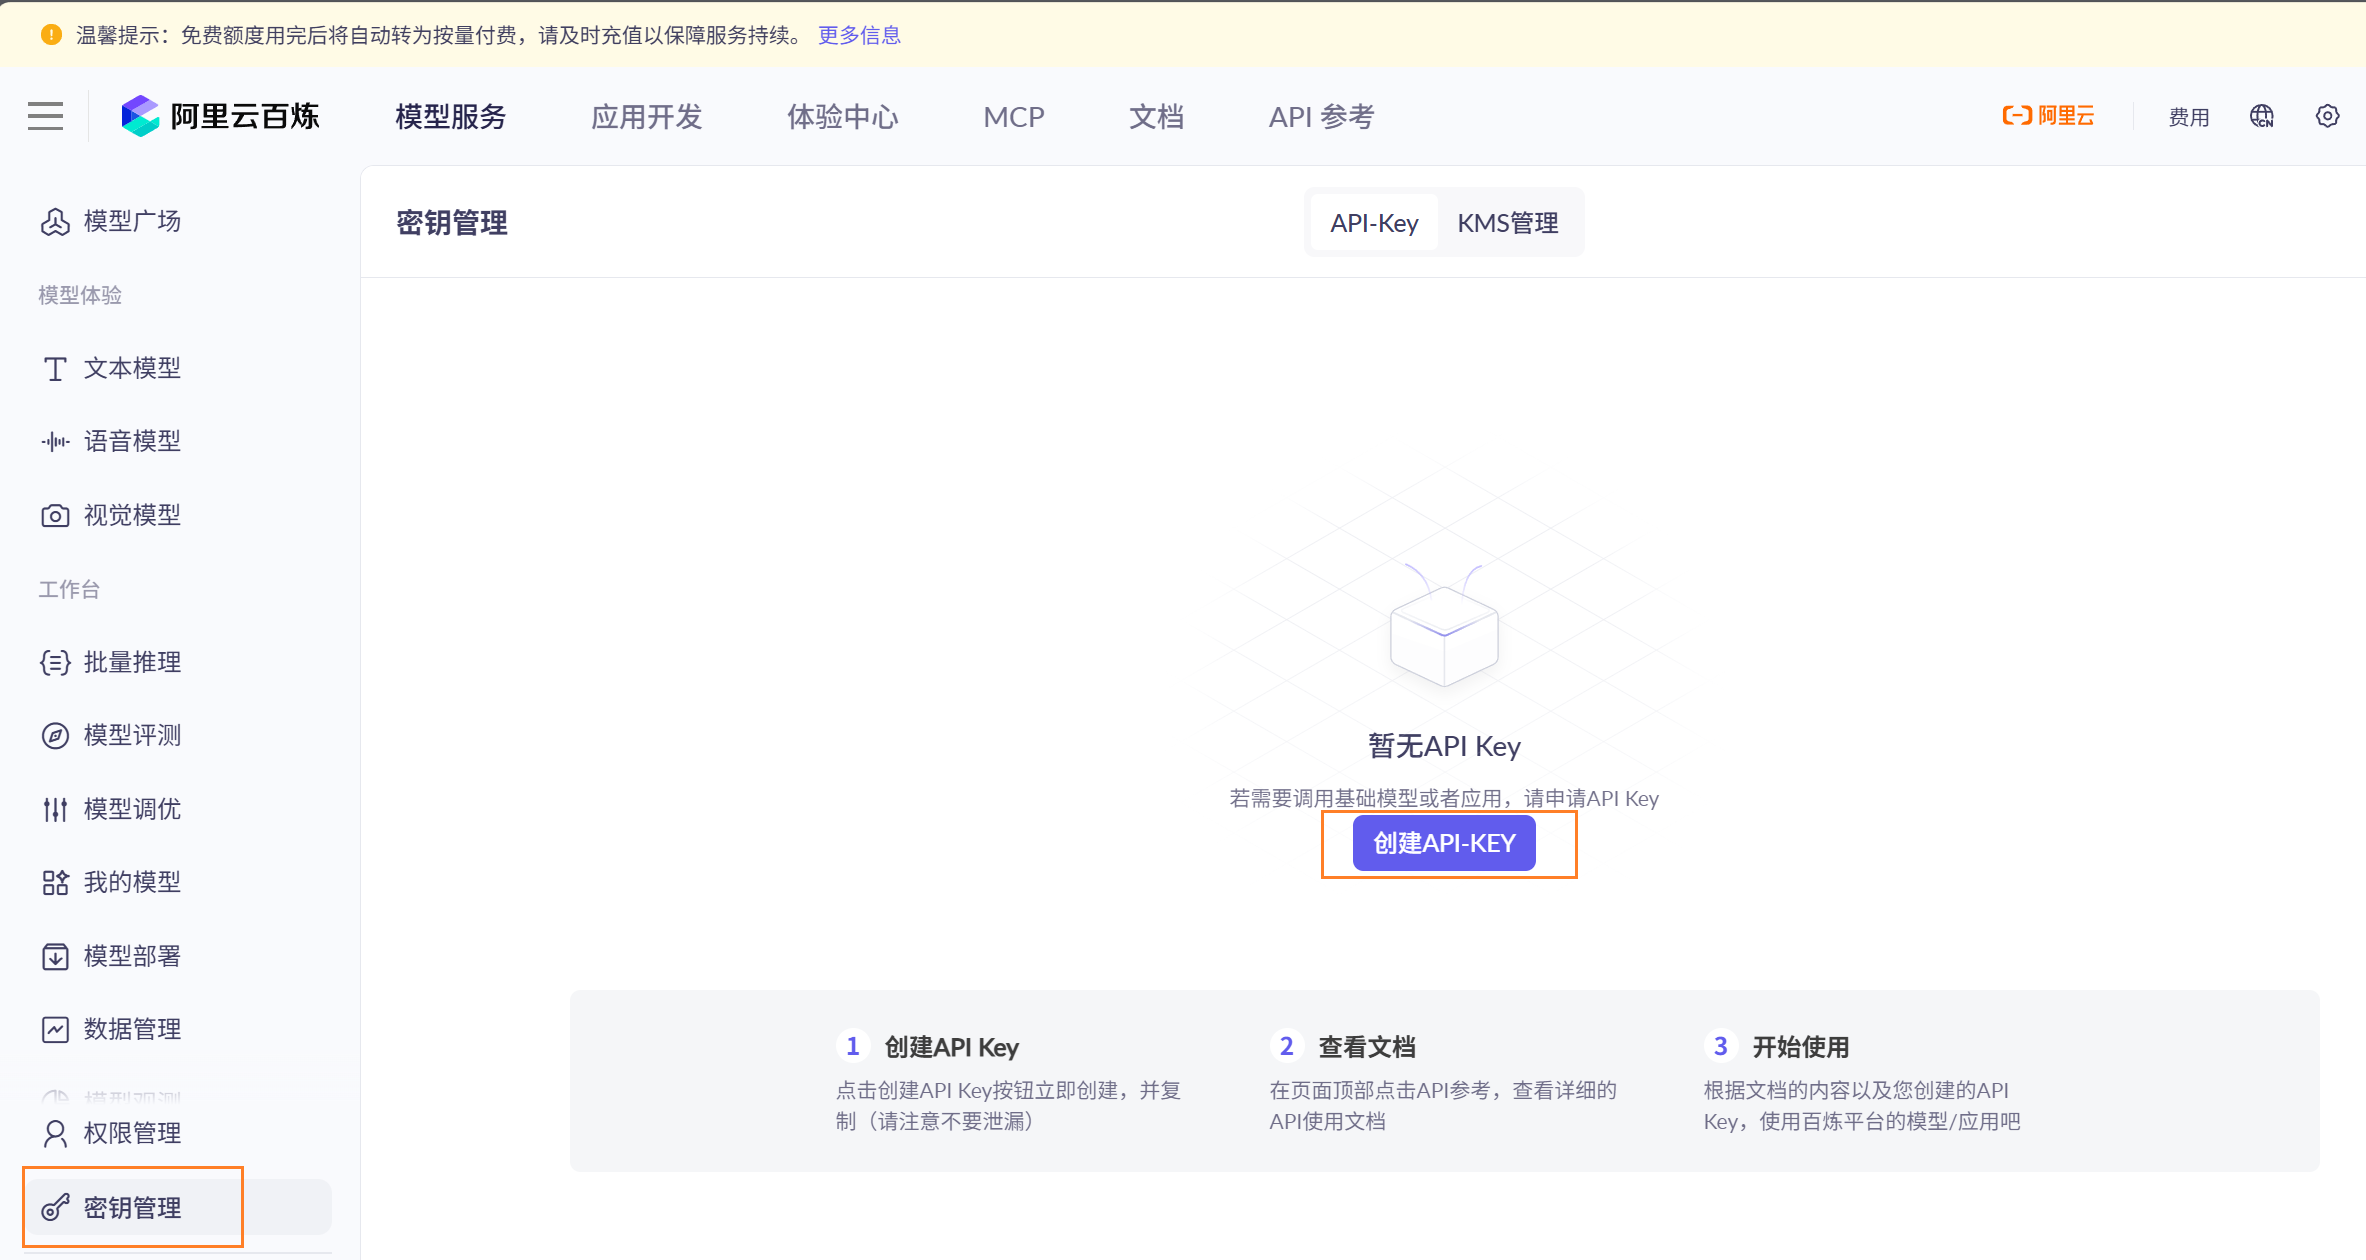Open the 文档 navigation menu
Image resolution: width=2366 pixels, height=1260 pixels.
click(1156, 117)
